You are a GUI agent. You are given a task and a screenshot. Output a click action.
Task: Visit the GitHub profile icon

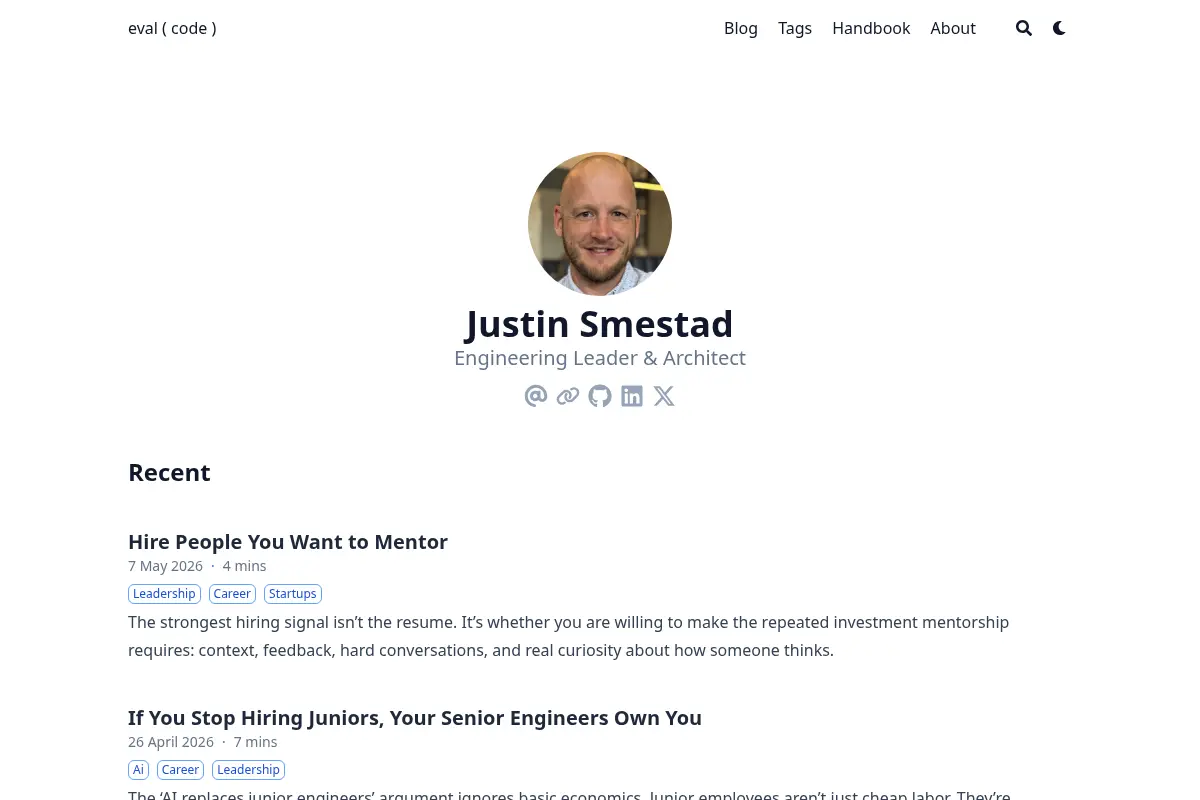pyautogui.click(x=600, y=396)
